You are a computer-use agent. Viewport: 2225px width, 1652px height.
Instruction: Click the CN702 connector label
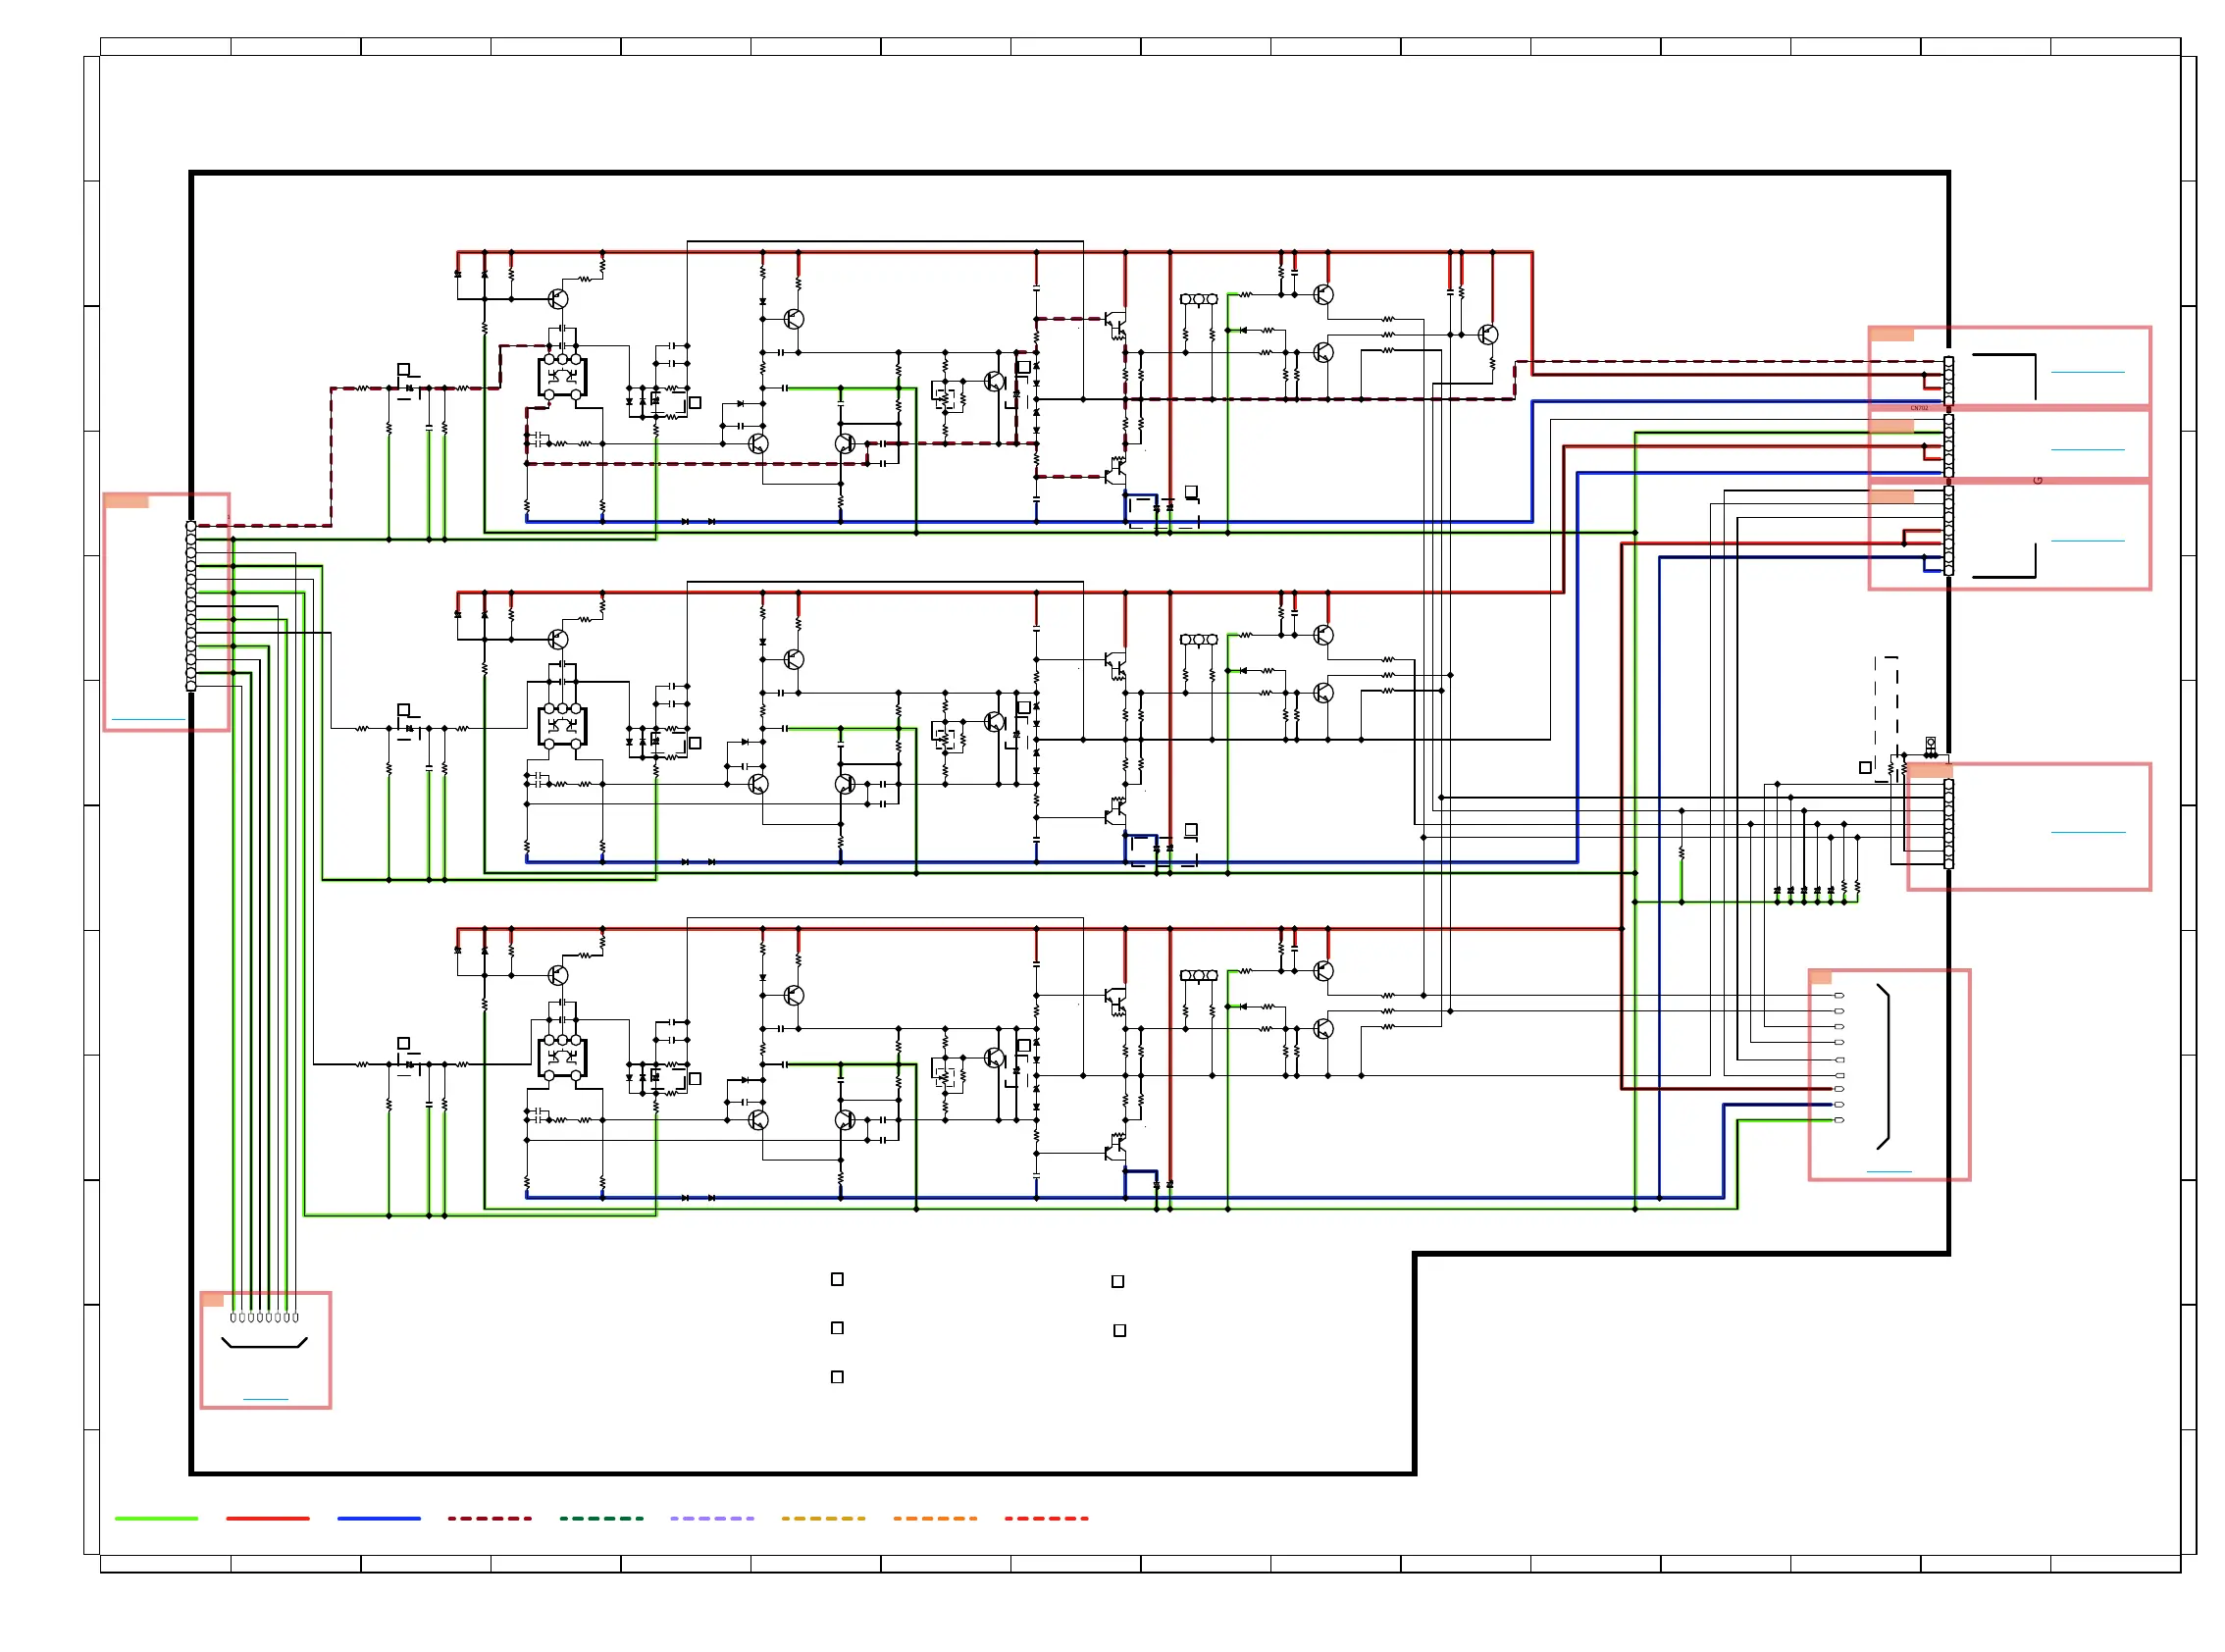click(1919, 408)
